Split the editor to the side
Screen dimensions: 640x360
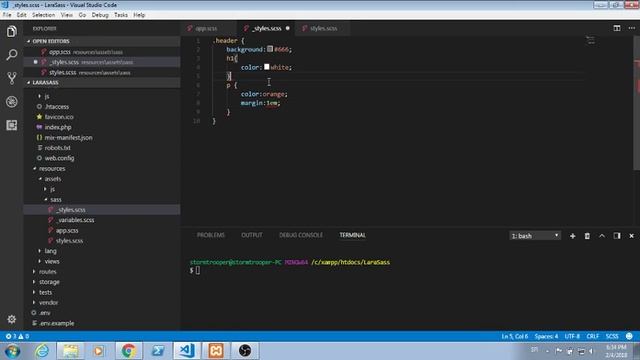(617, 28)
